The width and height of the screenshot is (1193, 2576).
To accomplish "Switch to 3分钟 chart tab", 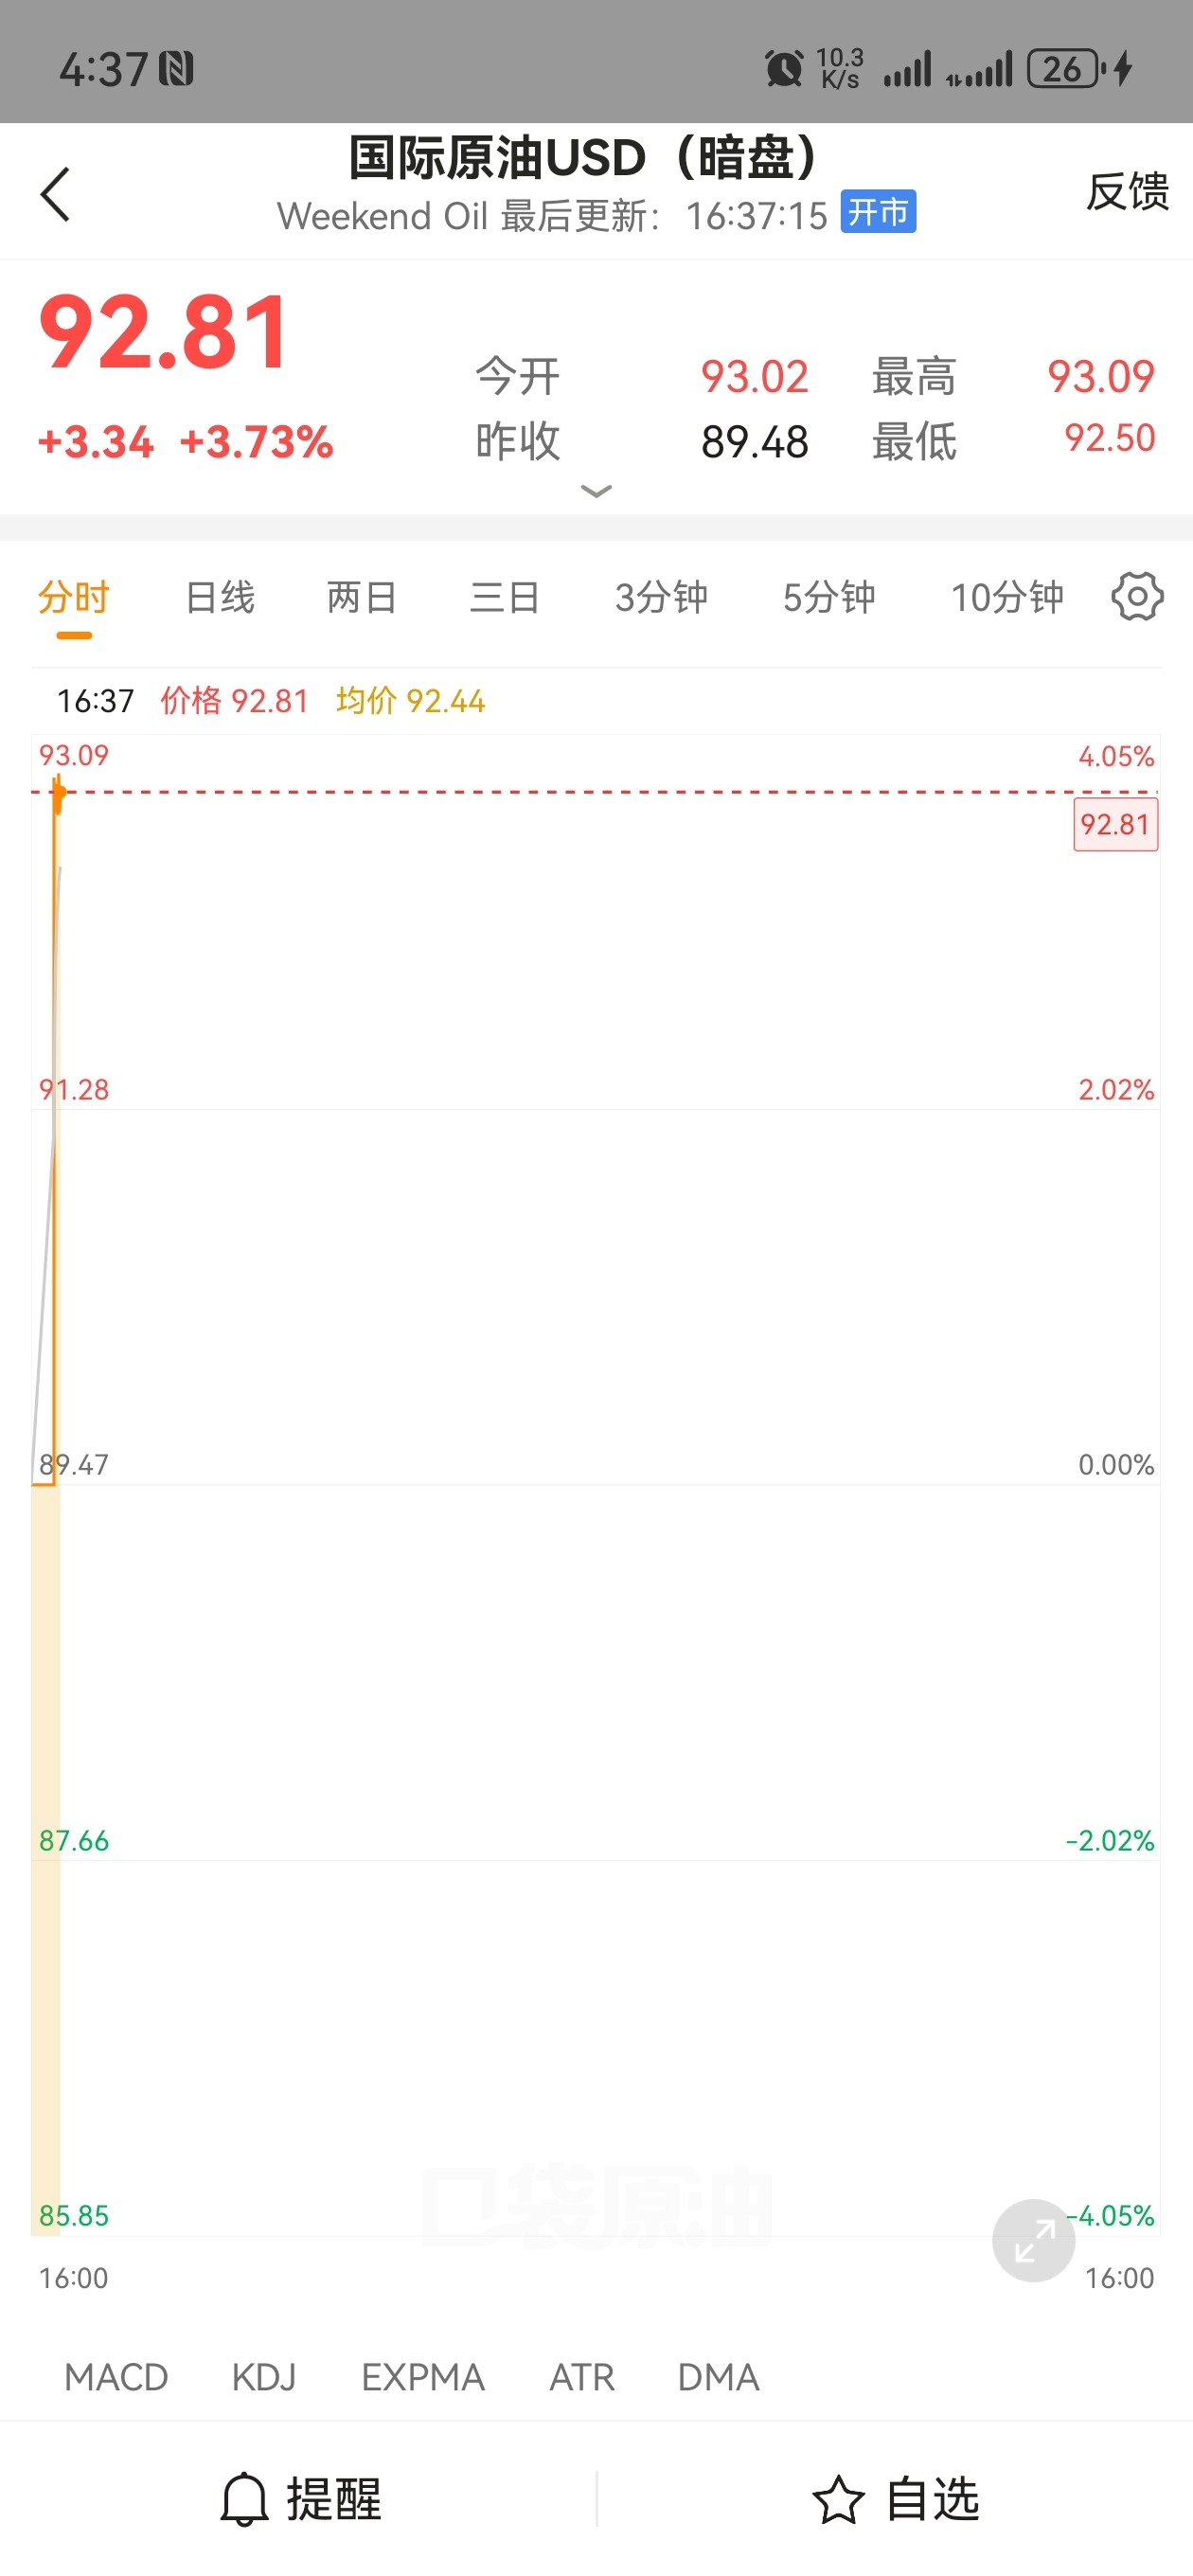I will [x=661, y=597].
